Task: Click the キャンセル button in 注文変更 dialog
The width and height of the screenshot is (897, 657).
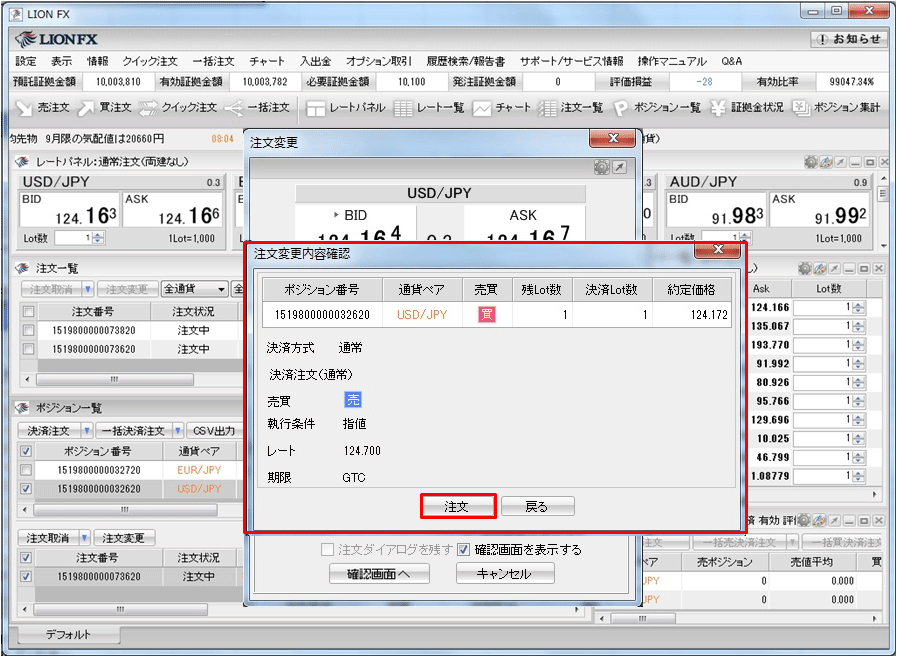Action: click(505, 574)
